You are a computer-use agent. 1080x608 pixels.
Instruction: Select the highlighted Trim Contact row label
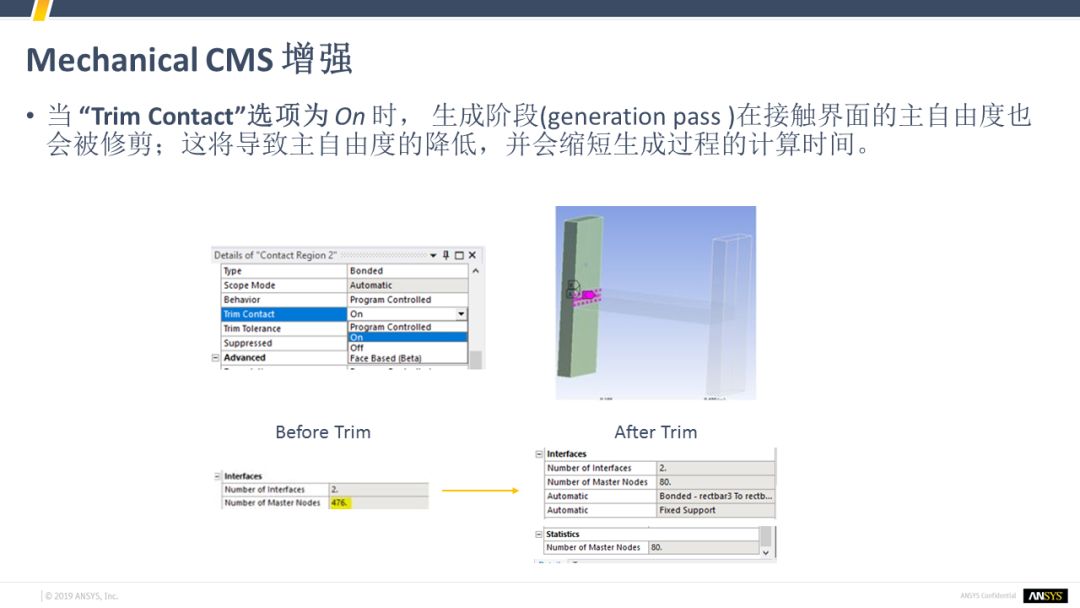(284, 314)
